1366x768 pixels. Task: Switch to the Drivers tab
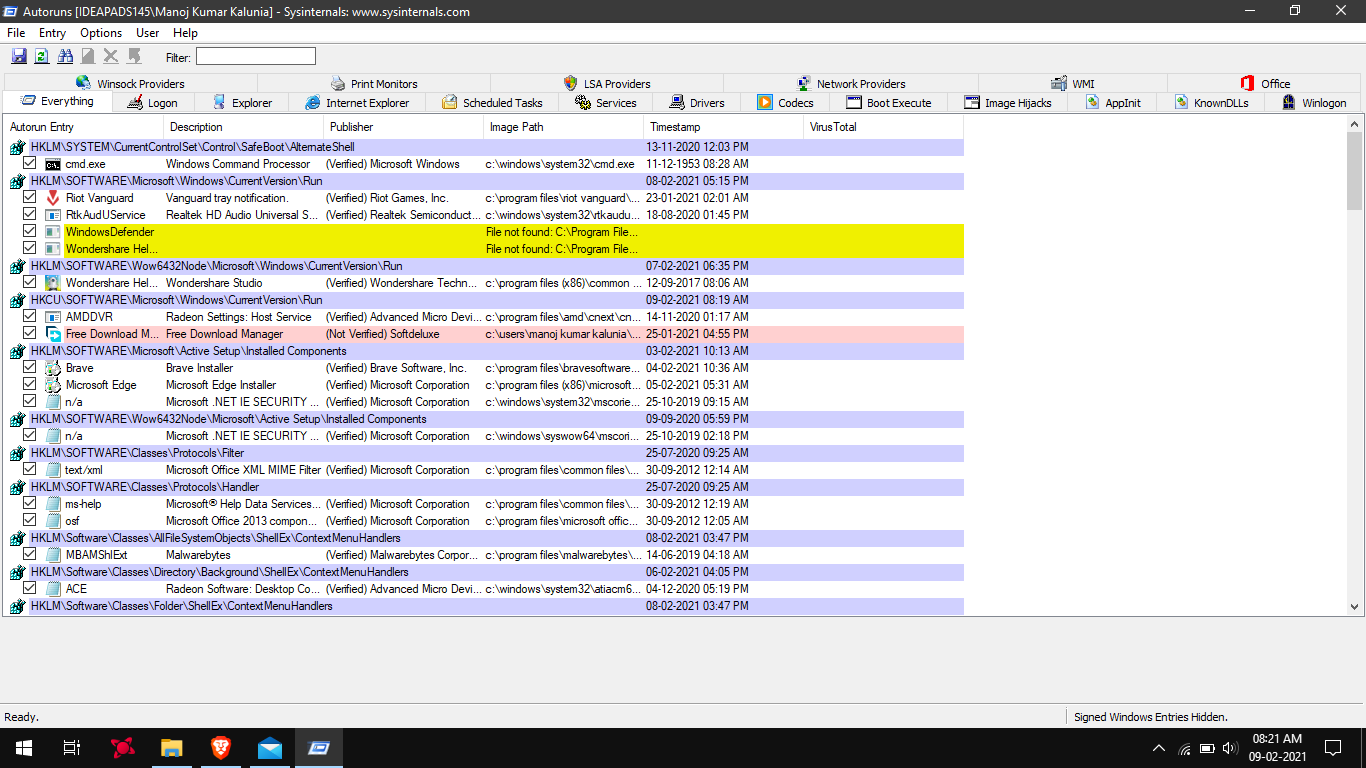pos(697,103)
